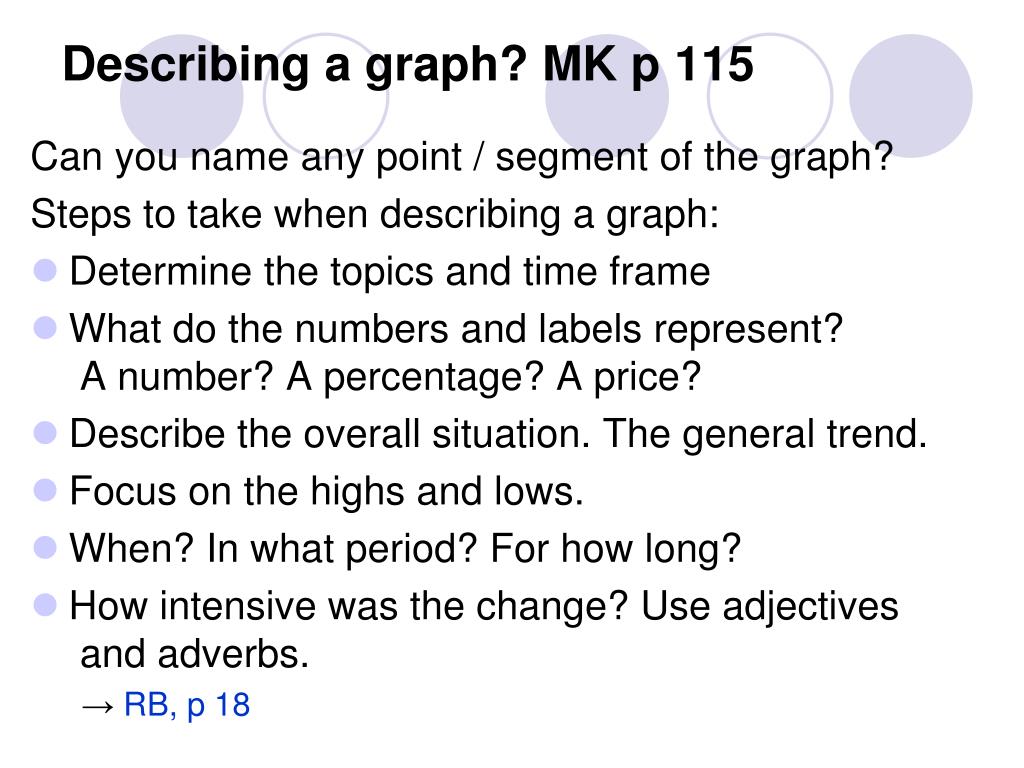The image size is (1024, 768).
Task: Select the filled lavender circle behind 'Describing'
Action: [x=182, y=96]
